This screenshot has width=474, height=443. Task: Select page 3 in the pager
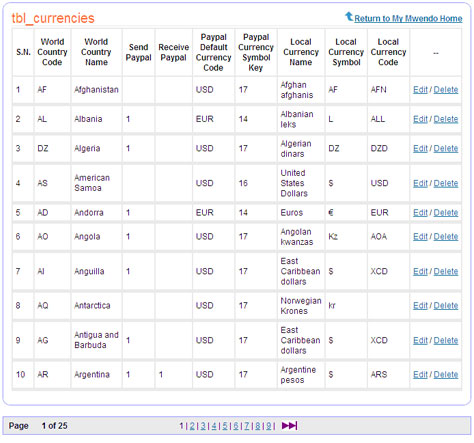click(203, 426)
